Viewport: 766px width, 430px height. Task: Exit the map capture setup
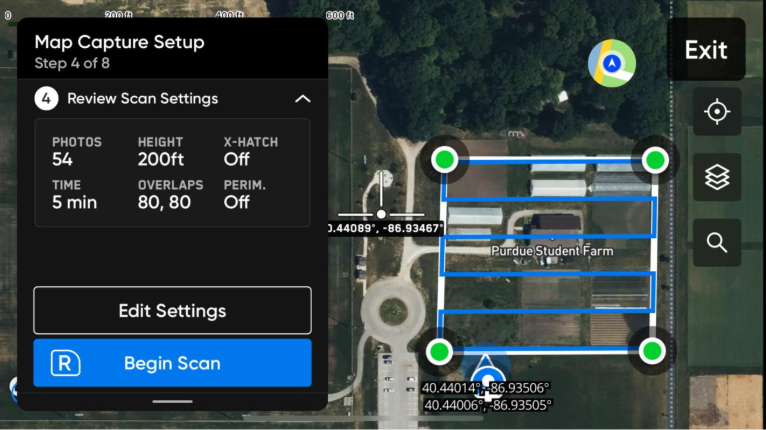(x=706, y=49)
